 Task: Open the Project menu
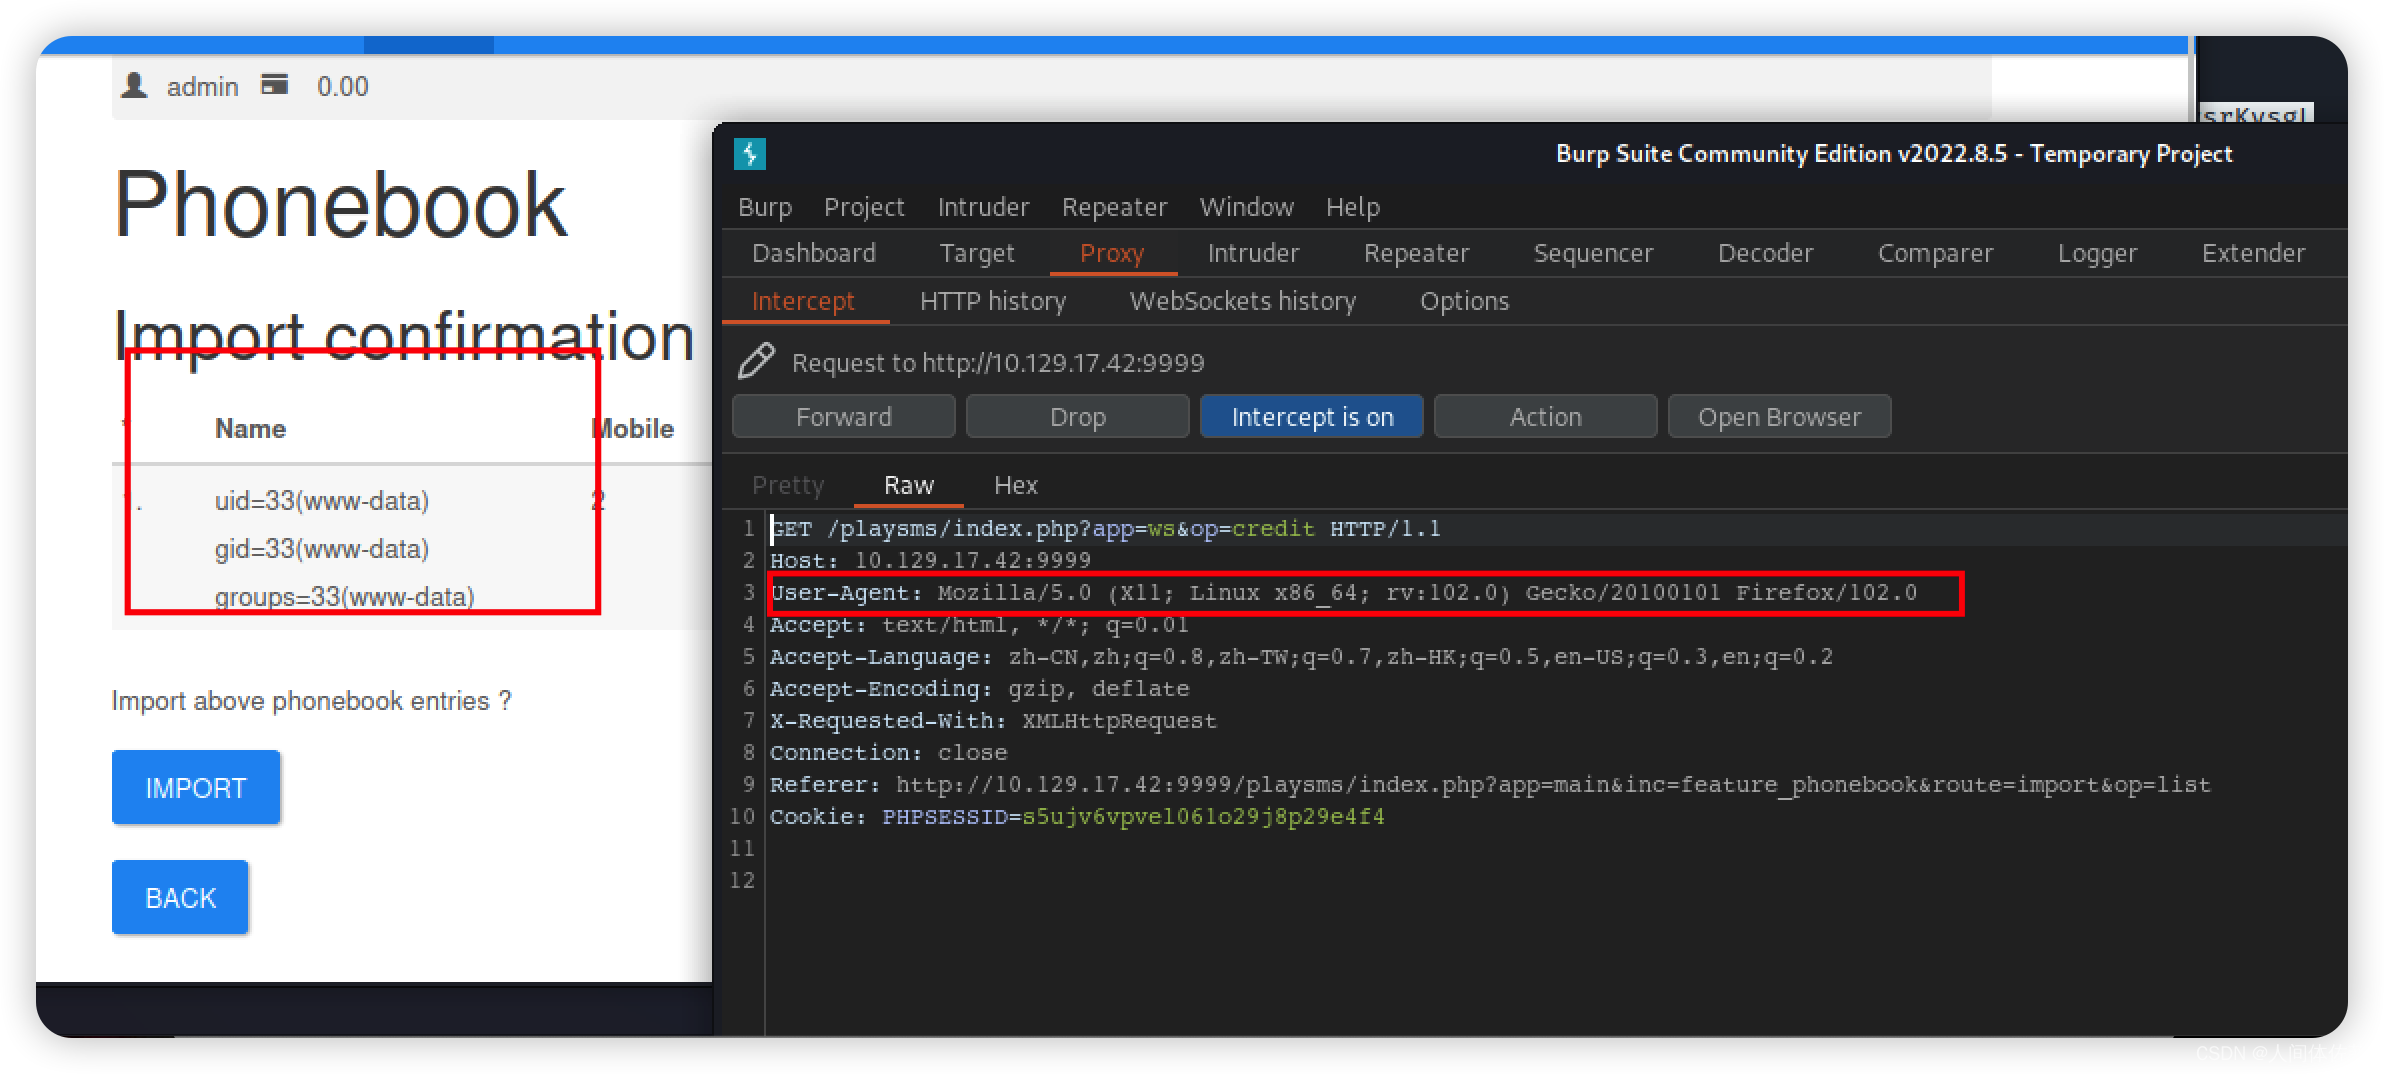864,207
